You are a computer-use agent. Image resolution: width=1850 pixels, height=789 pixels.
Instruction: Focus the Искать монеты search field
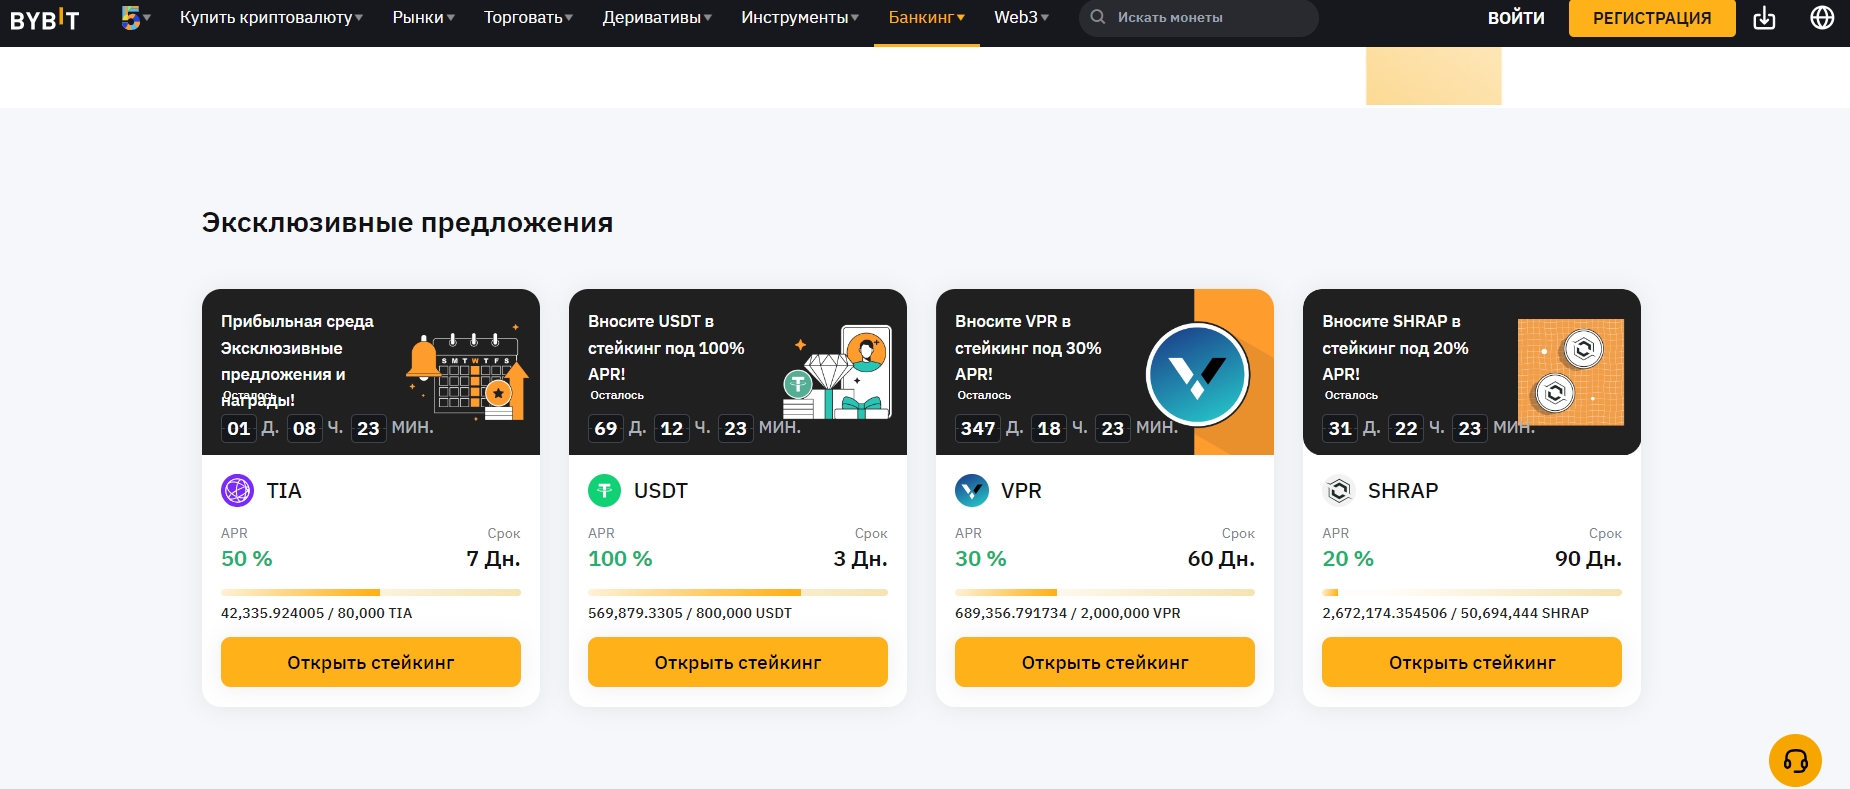pyautogui.click(x=1198, y=17)
